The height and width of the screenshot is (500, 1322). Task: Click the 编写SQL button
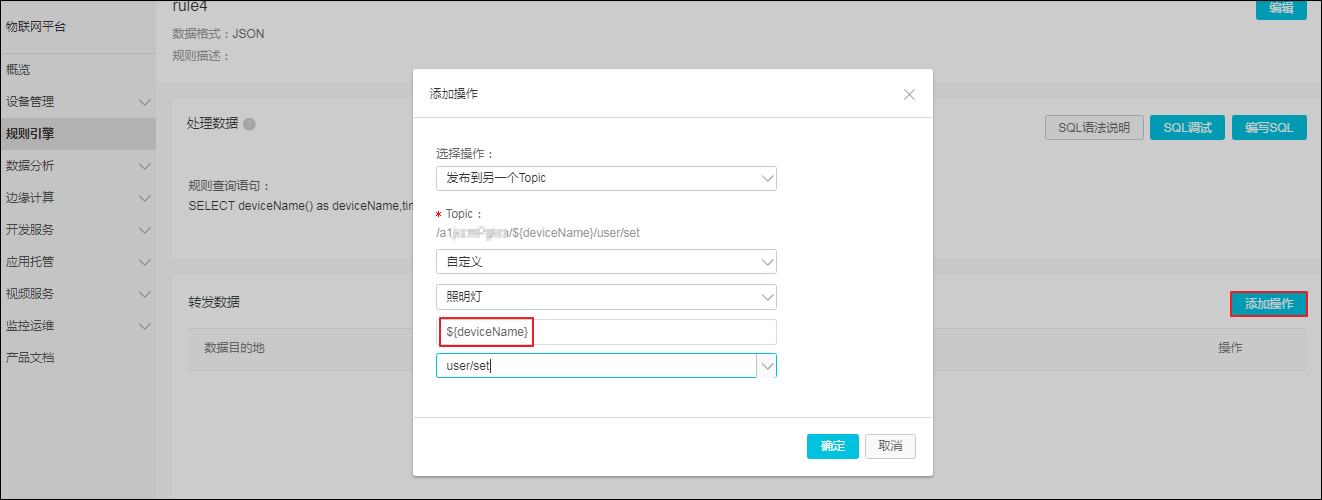1269,127
